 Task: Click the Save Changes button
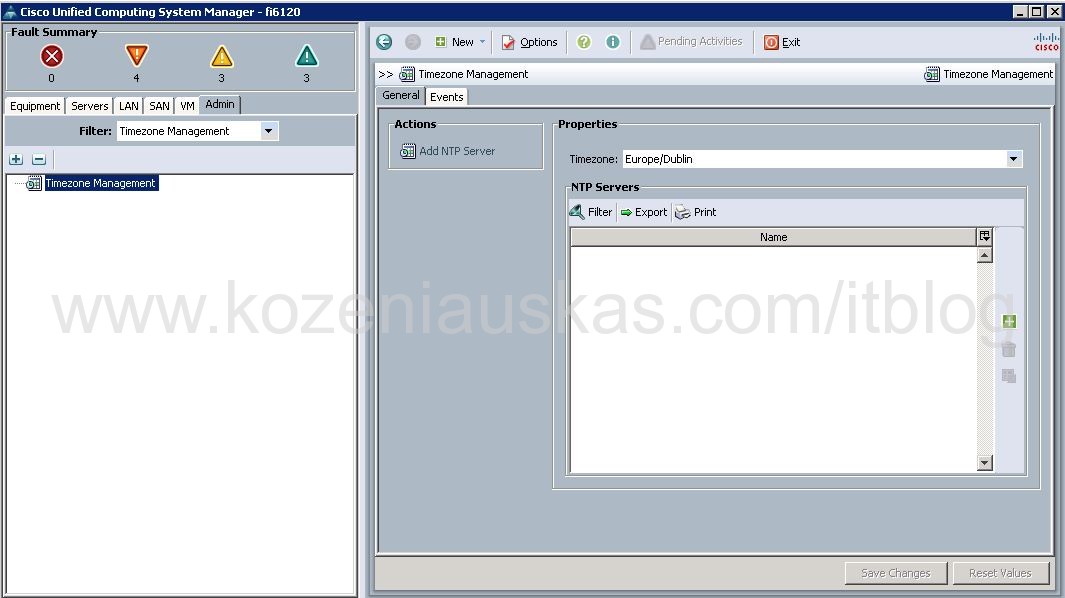[x=896, y=573]
